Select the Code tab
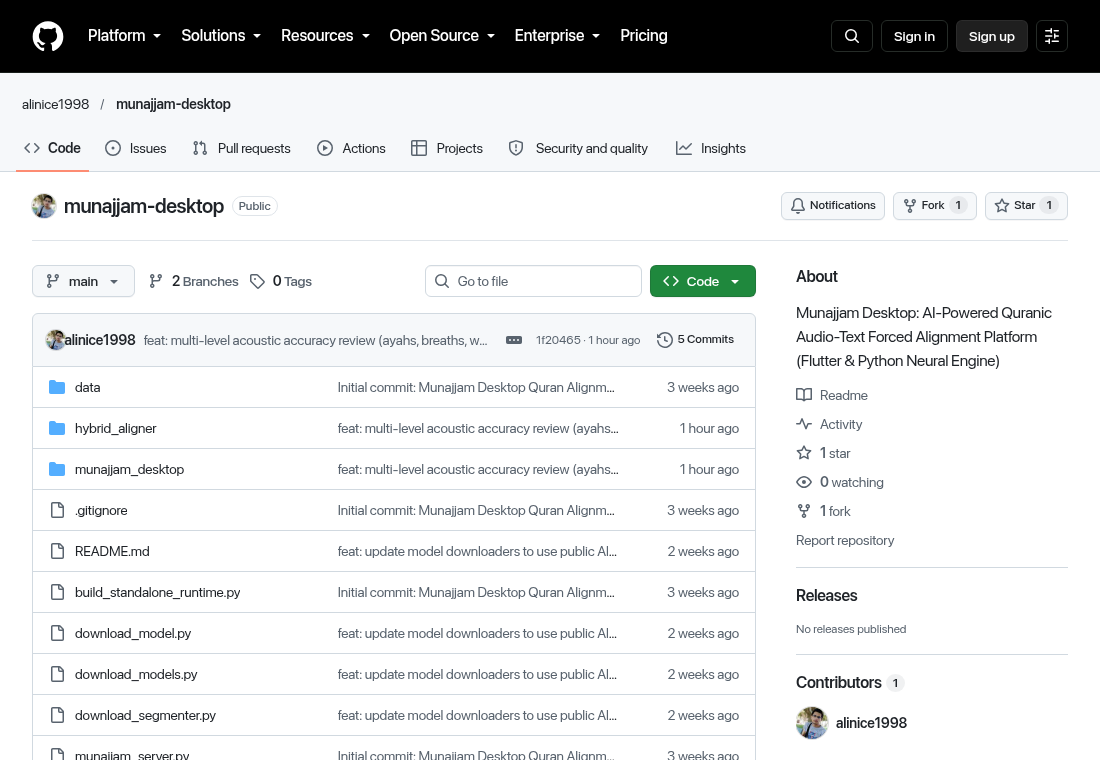The image size is (1100, 760). [53, 149]
